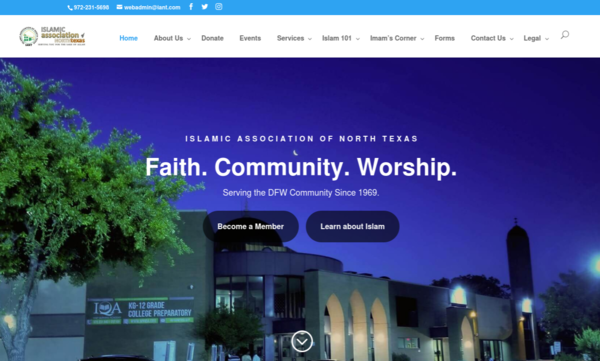
Task: Expand the Legal menu chevron
Action: (x=547, y=39)
